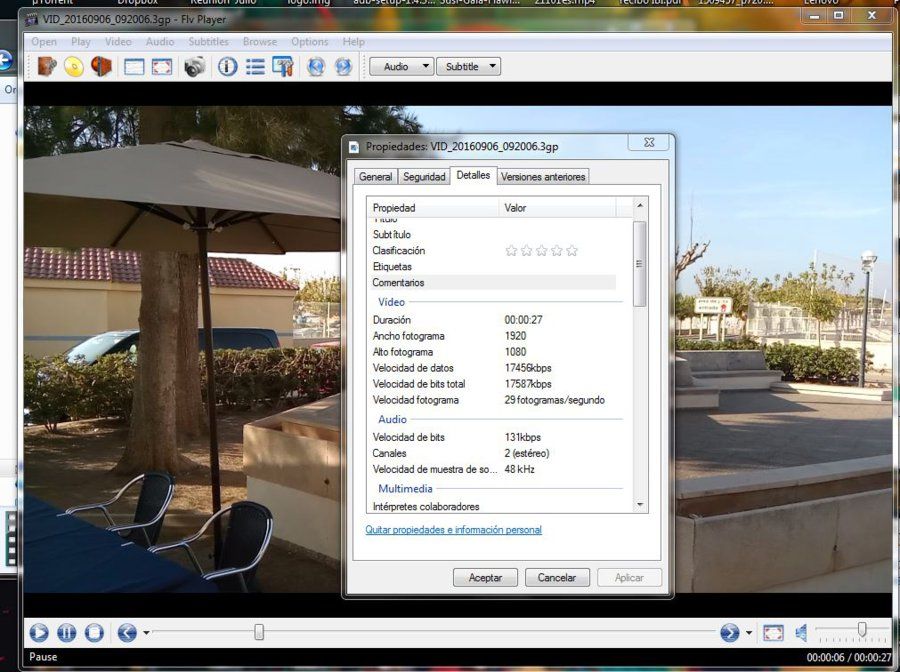Image resolution: width=900 pixels, height=672 pixels.
Task: Mute audio using speaker icon
Action: [801, 633]
